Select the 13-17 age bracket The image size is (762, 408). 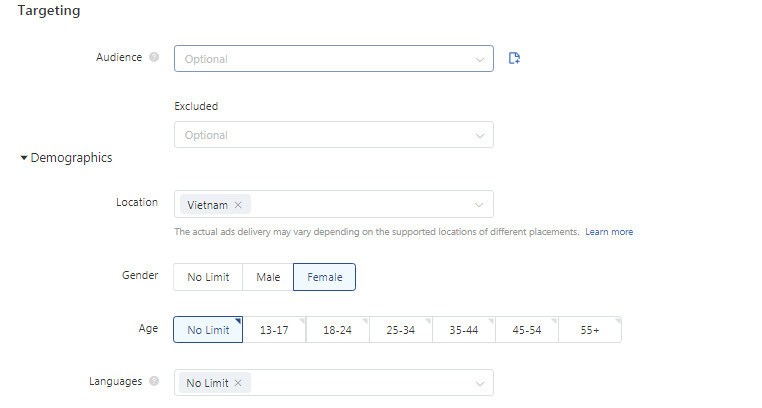pos(274,330)
